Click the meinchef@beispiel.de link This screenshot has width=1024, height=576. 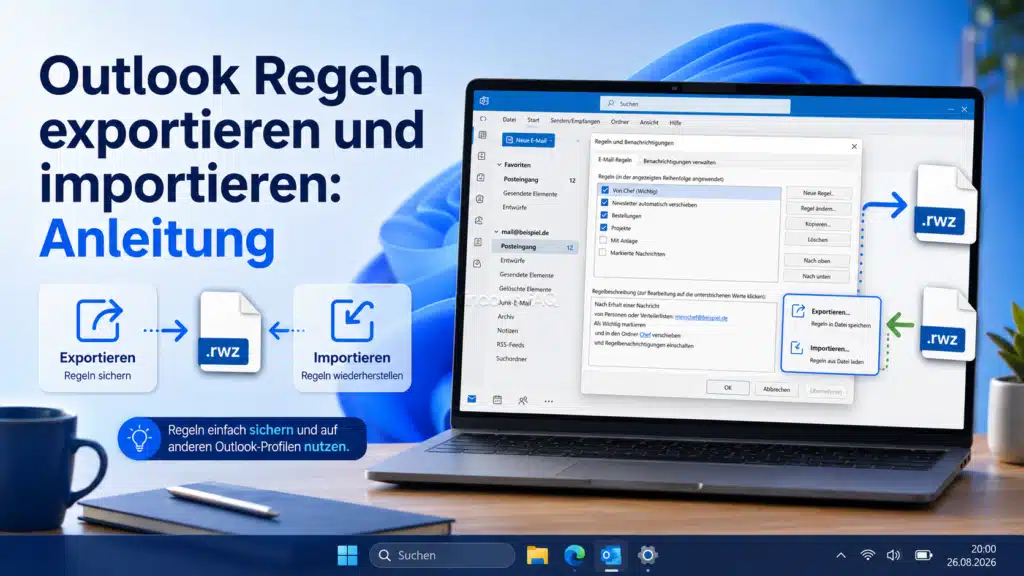(x=701, y=317)
